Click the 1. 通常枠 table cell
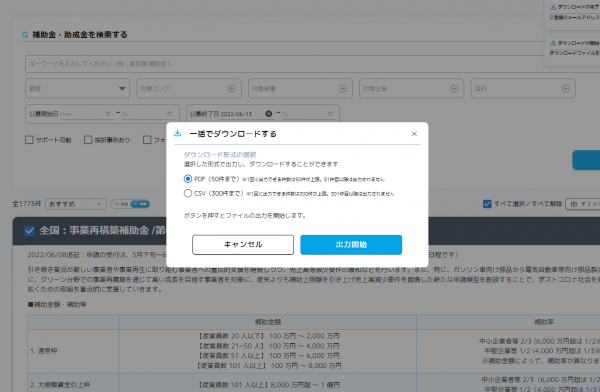 click(73, 351)
